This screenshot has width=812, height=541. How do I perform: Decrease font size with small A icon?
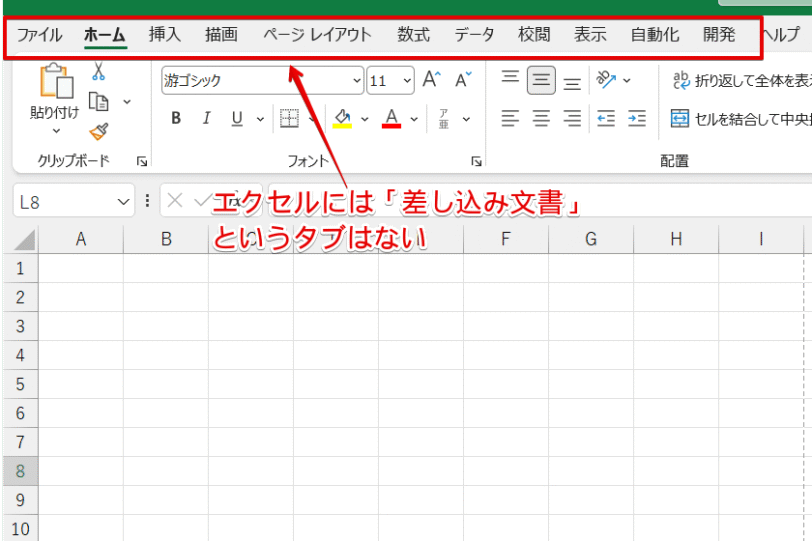tap(463, 80)
